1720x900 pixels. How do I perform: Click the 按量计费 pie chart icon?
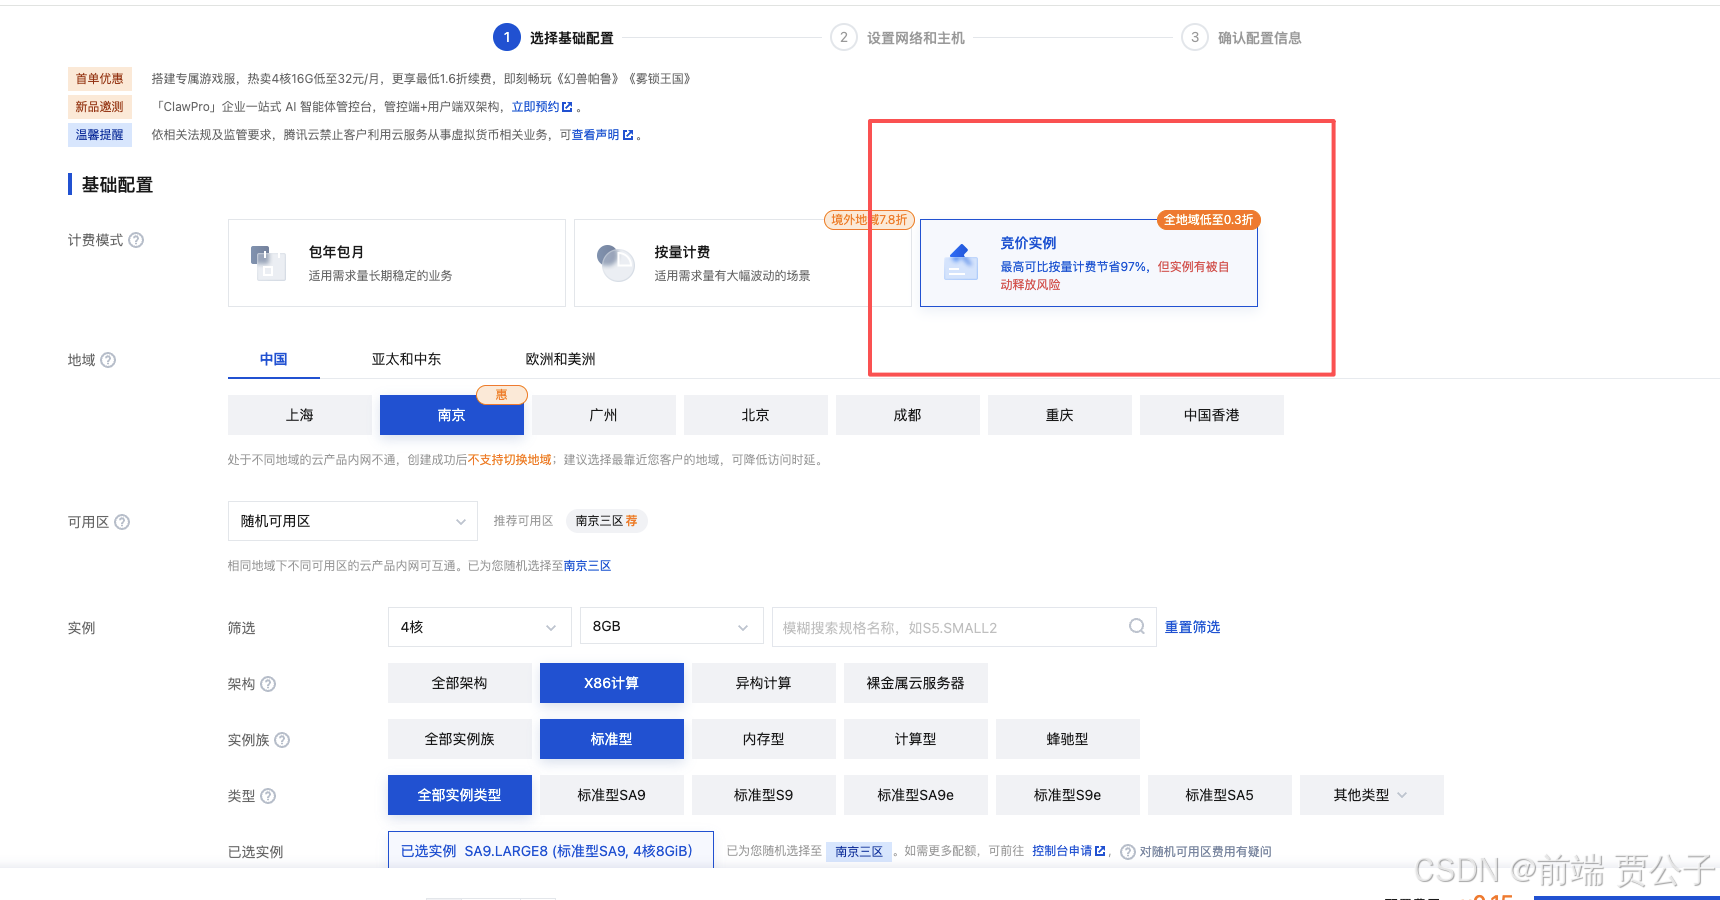click(x=616, y=263)
